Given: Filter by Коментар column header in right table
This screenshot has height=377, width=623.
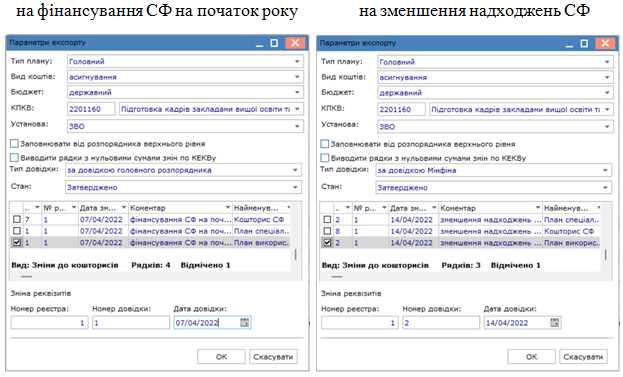Looking at the screenshot, I should [x=538, y=208].
